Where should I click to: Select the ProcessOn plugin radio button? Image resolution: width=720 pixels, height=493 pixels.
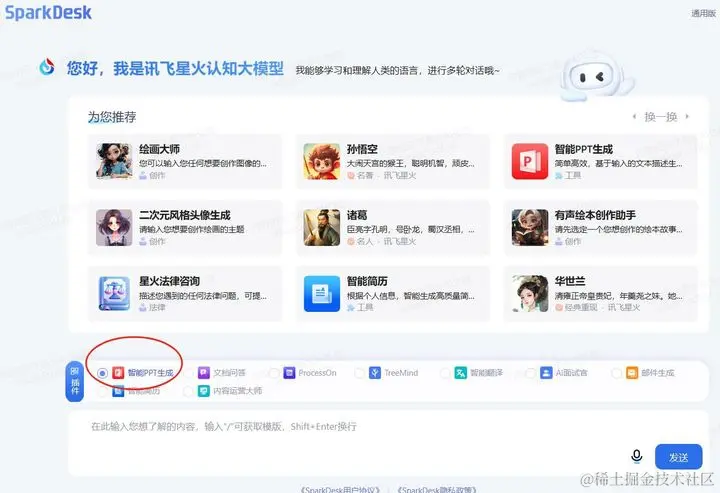(274, 373)
